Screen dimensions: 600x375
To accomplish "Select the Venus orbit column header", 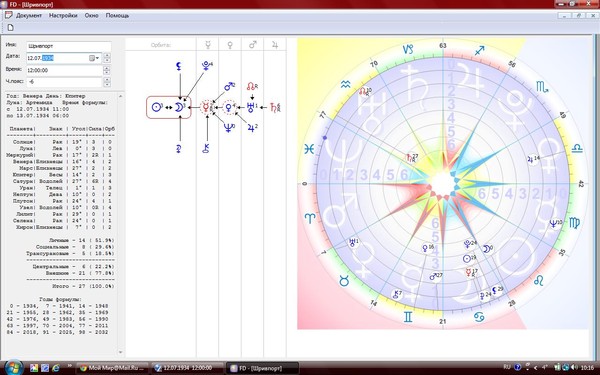I will click(230, 45).
